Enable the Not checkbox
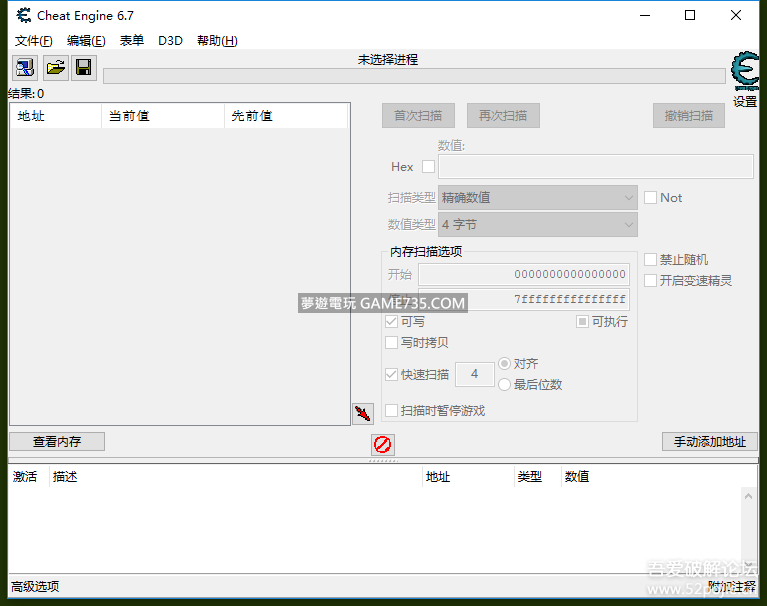 [651, 198]
